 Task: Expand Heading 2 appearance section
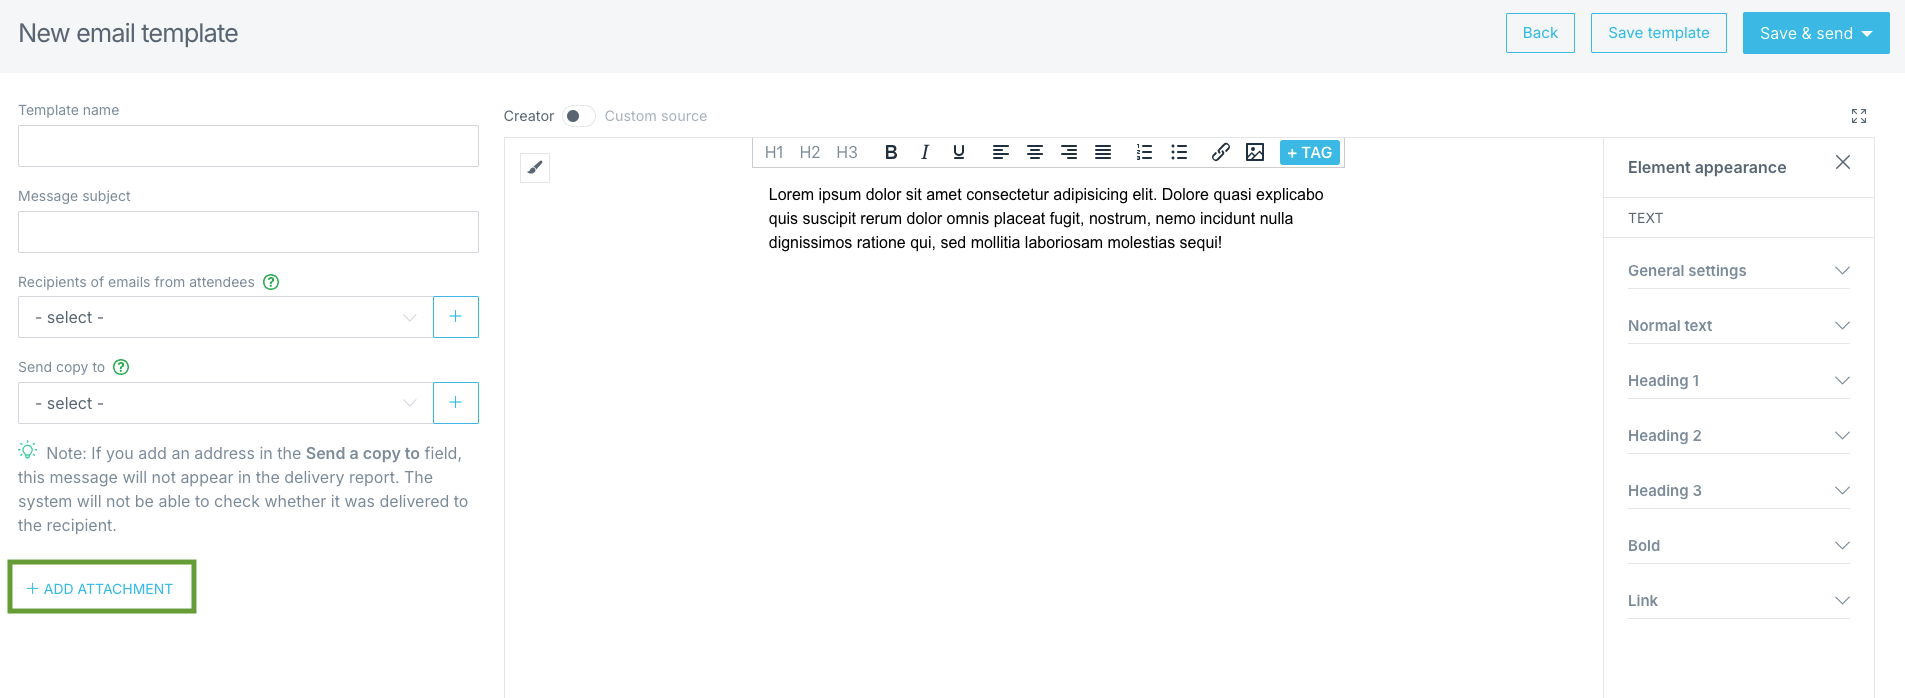(x=1739, y=436)
